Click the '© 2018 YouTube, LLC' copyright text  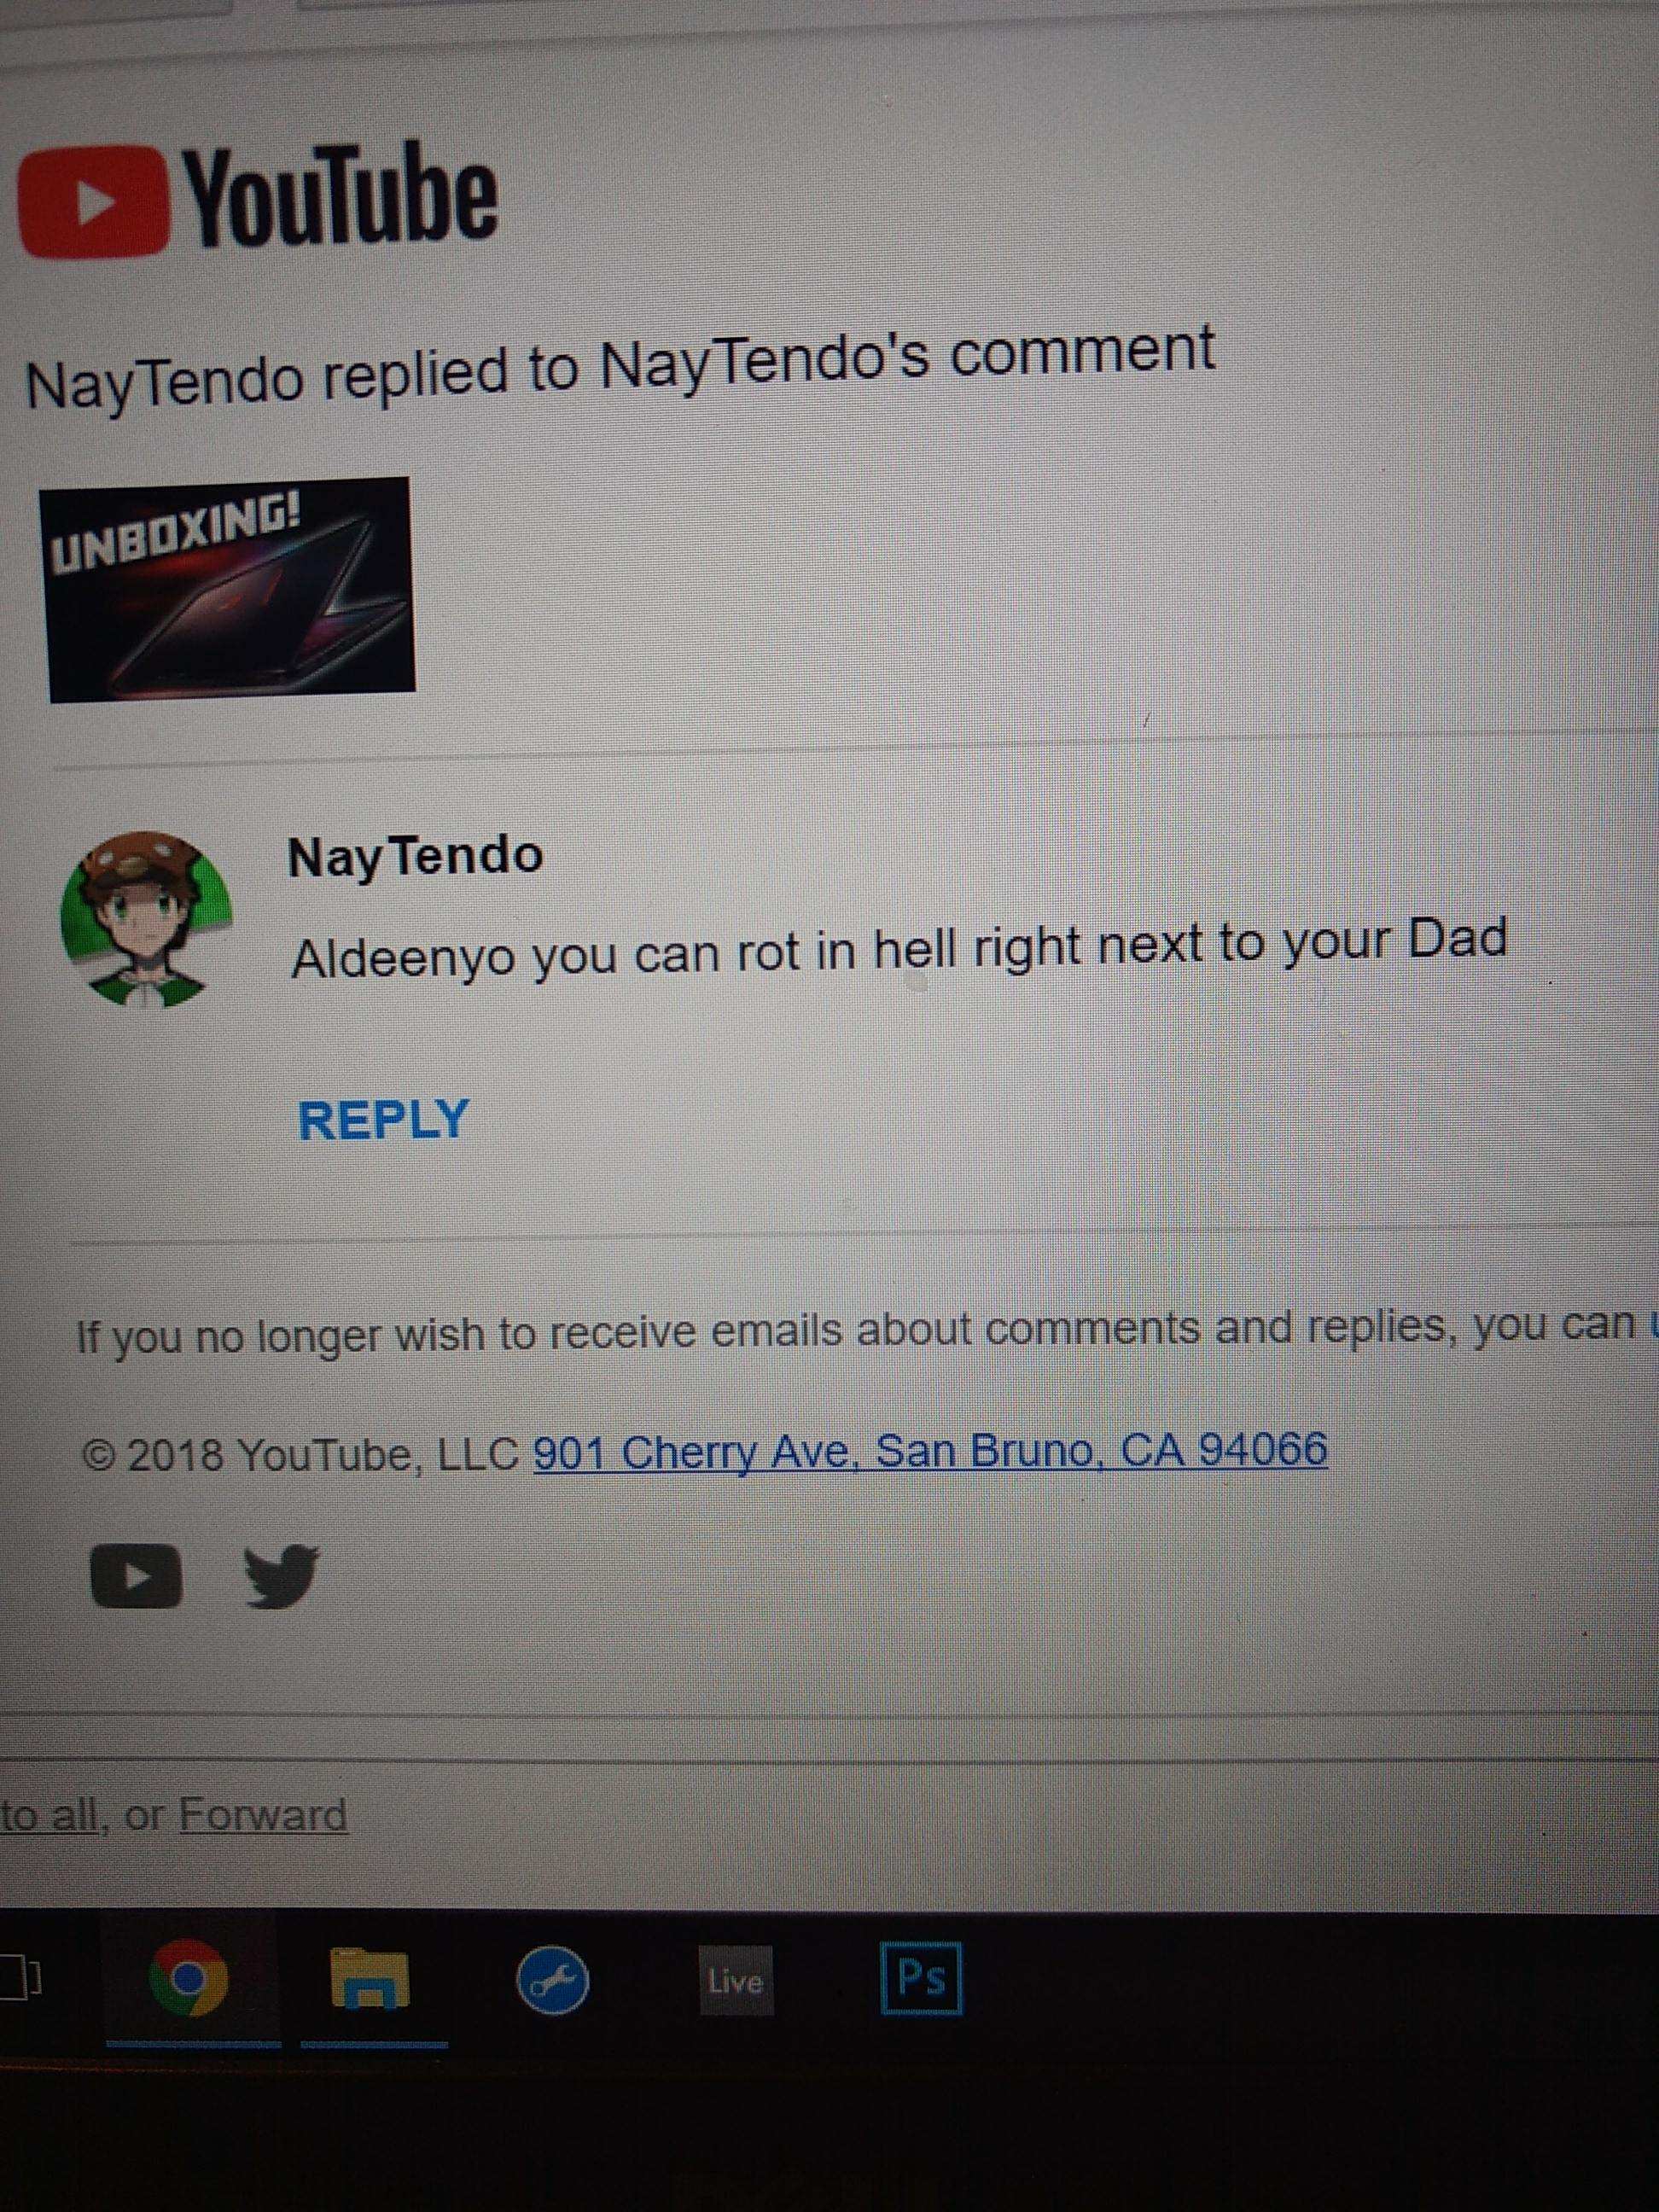(x=300, y=1453)
